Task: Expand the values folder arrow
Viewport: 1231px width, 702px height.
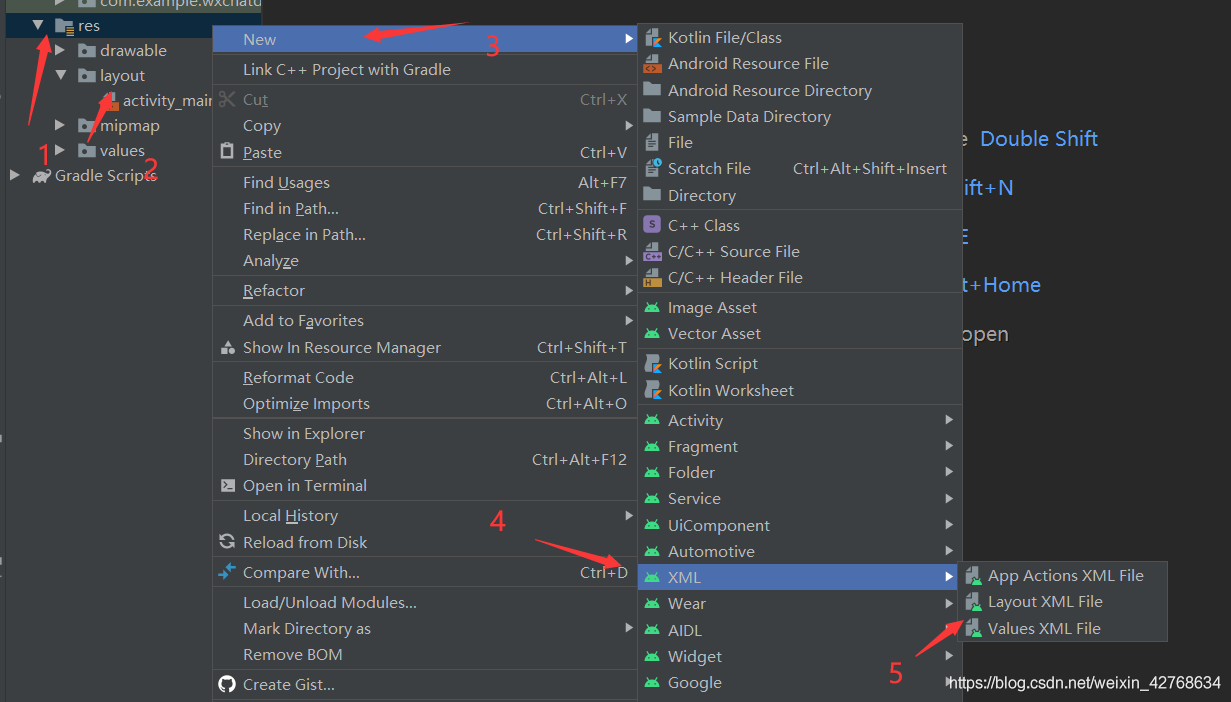Action: 60,151
